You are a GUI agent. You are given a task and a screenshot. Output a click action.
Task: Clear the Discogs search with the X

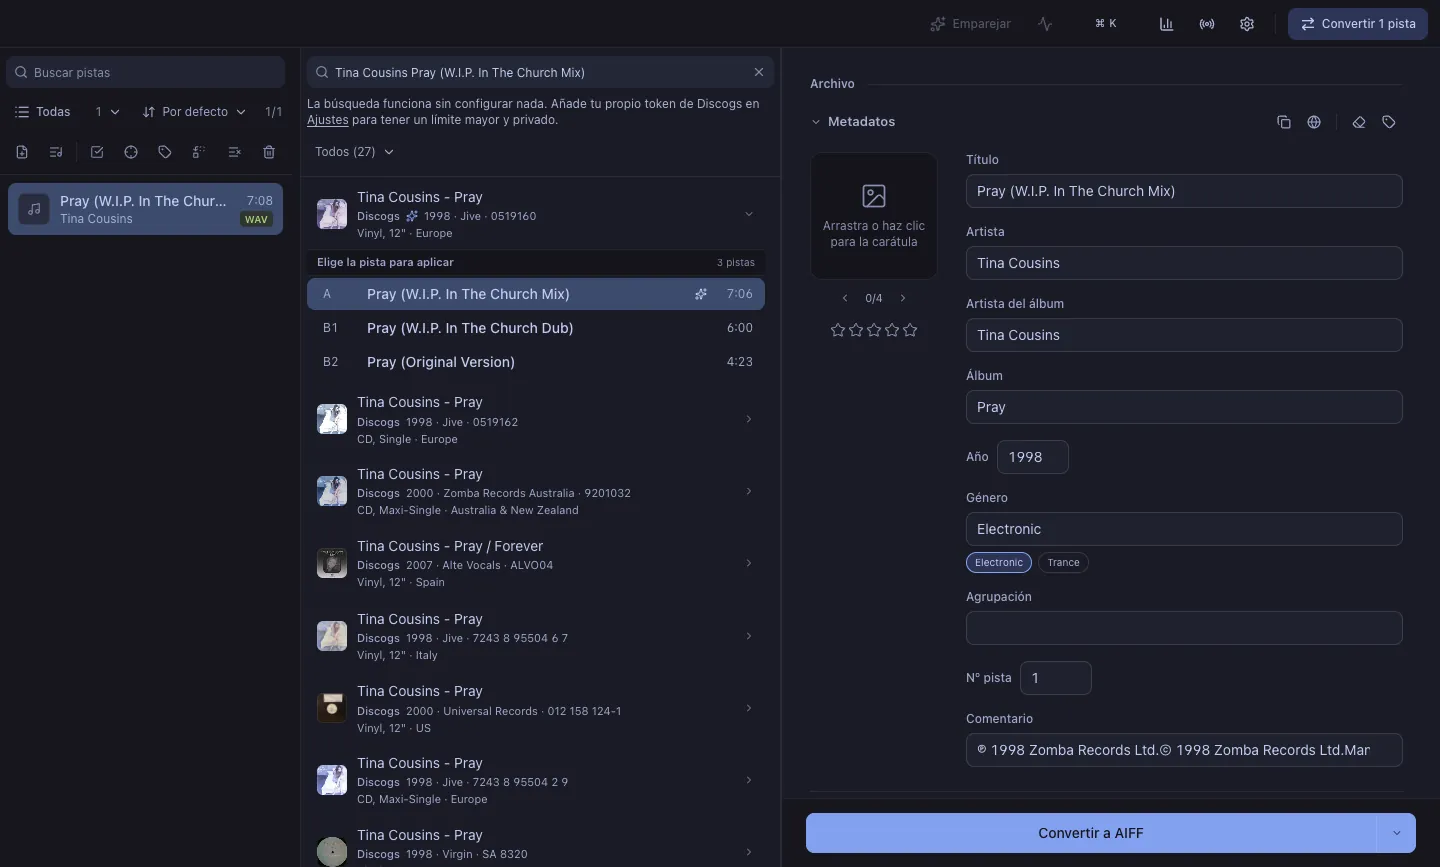(x=759, y=72)
